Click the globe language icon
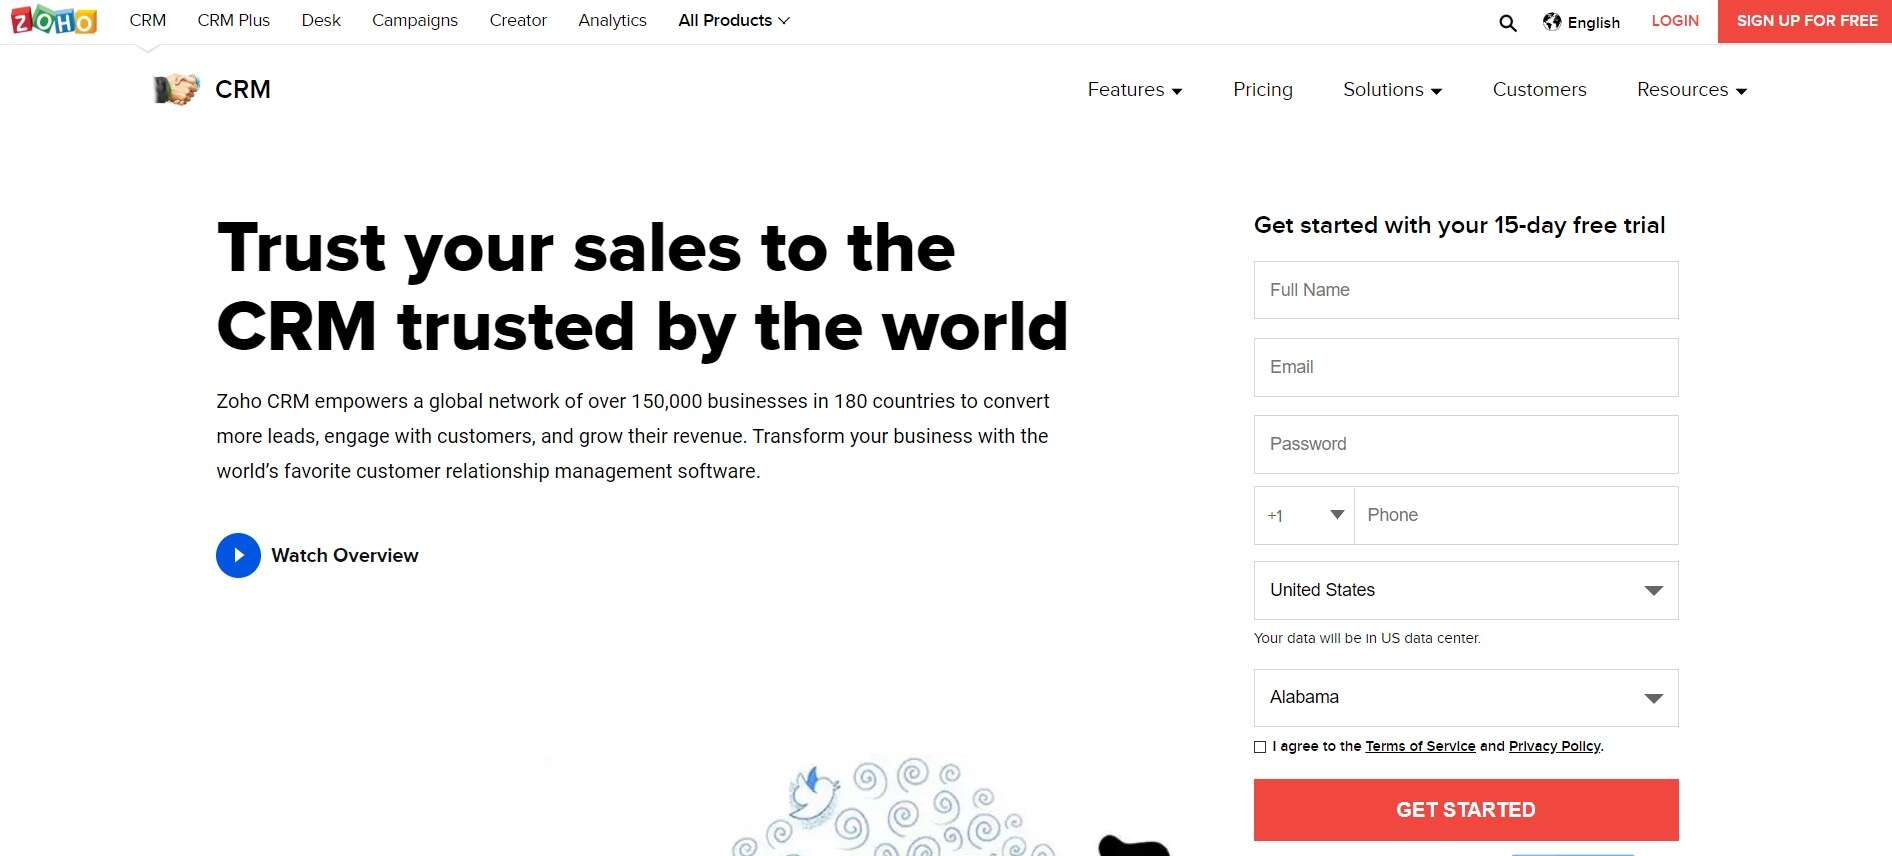This screenshot has height=856, width=1892. (1552, 21)
